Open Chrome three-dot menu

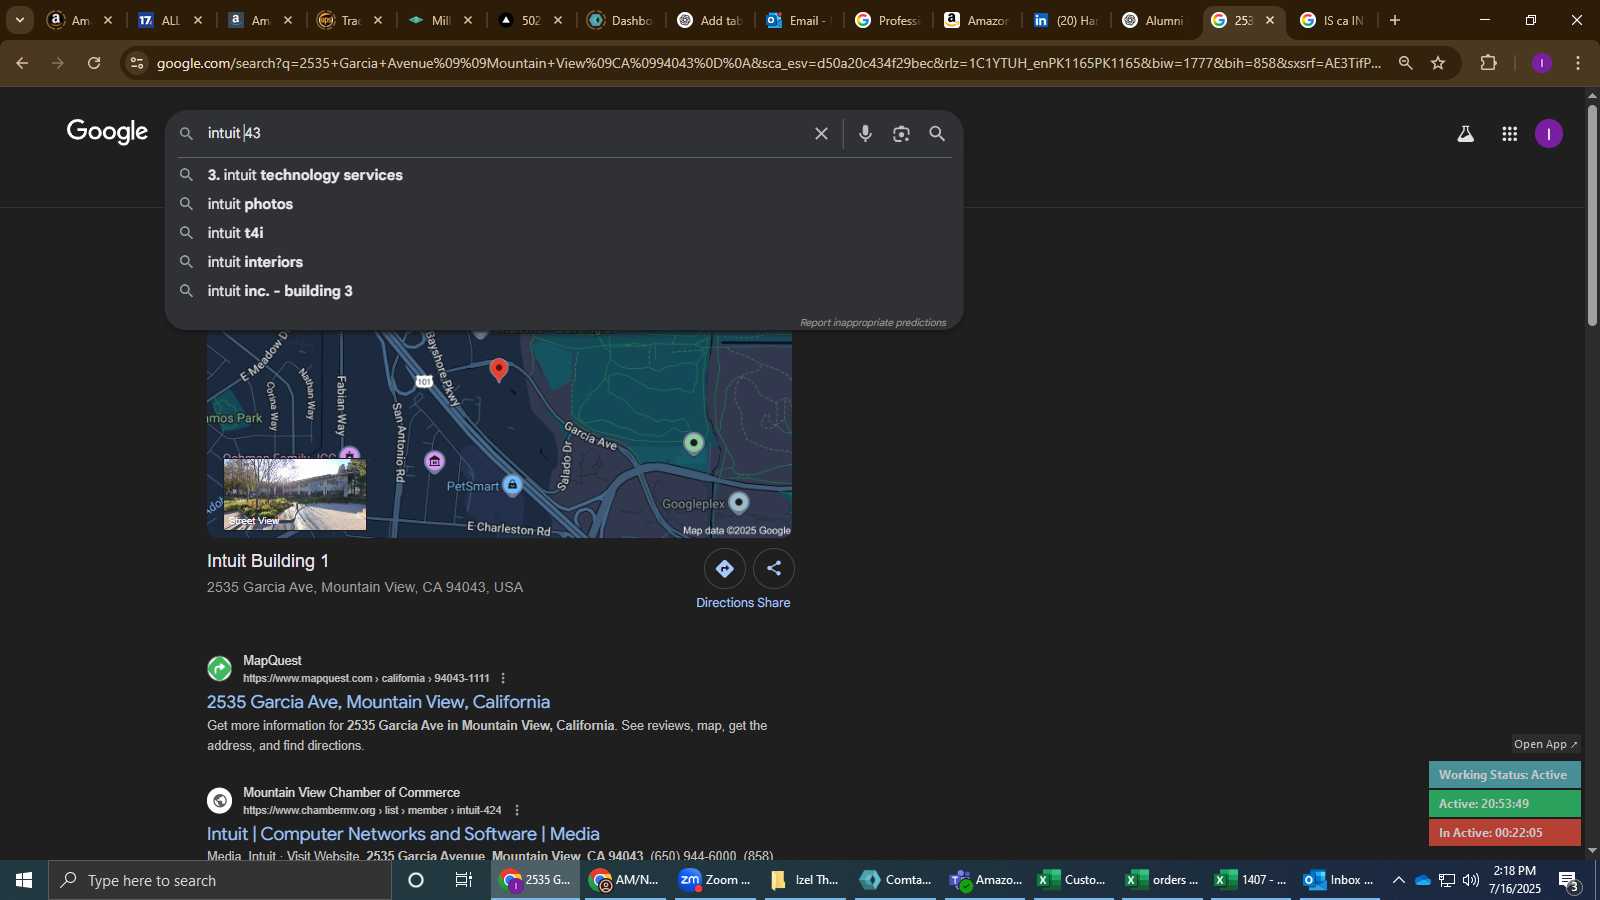[1578, 63]
